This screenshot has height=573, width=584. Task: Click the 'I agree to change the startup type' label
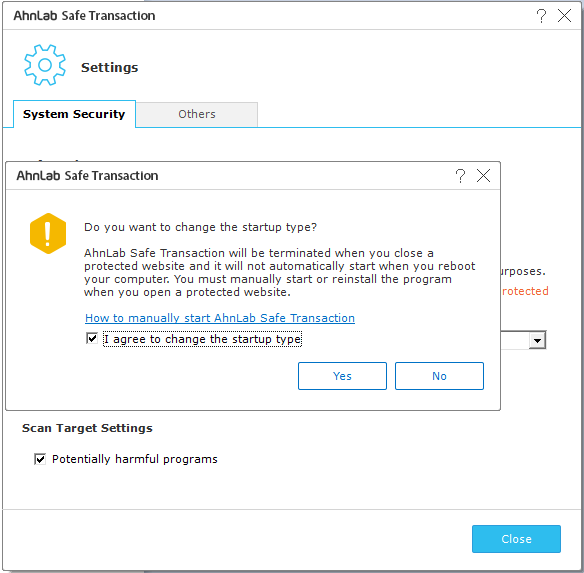[x=202, y=339]
